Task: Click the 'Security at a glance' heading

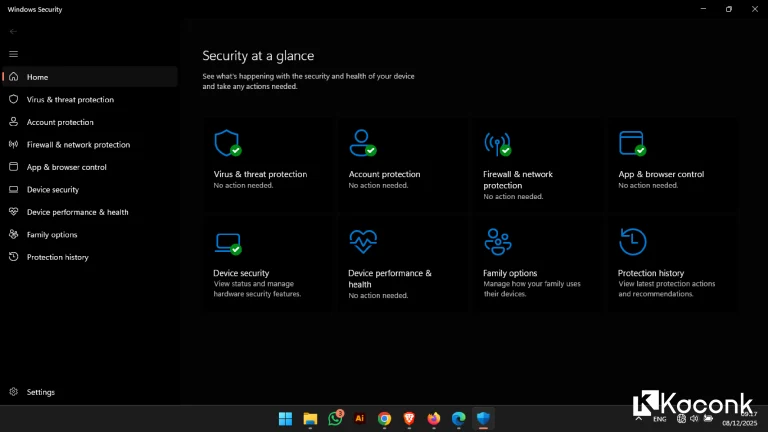Action: pos(258,56)
